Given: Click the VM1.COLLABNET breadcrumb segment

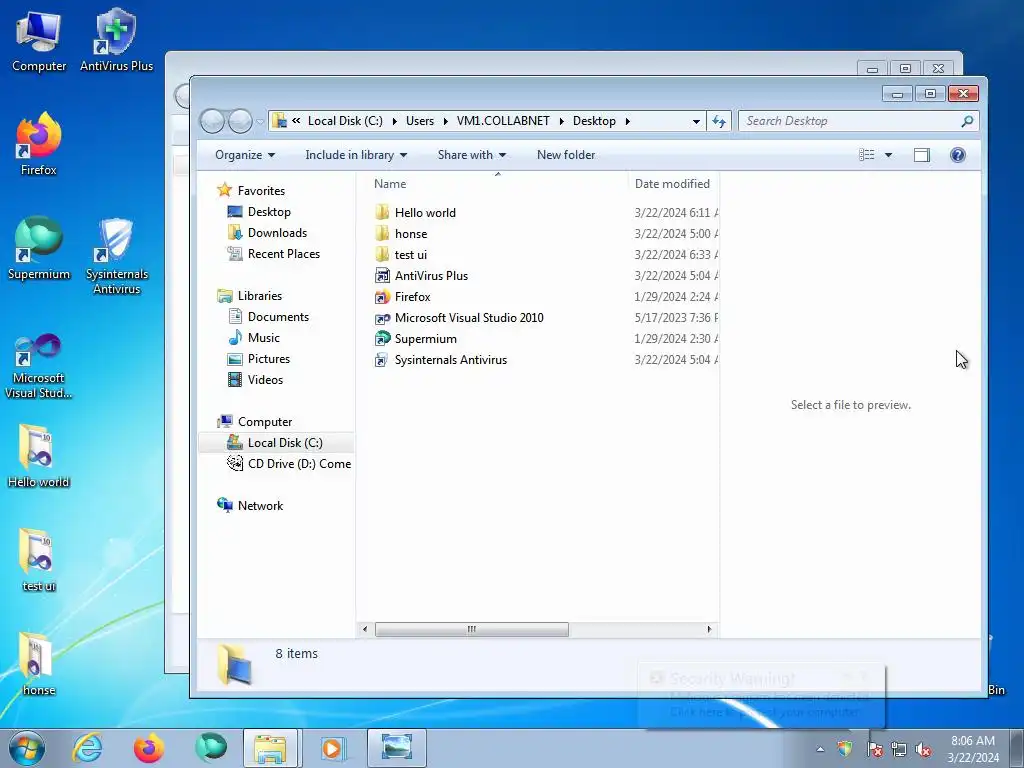Looking at the screenshot, I should [503, 121].
